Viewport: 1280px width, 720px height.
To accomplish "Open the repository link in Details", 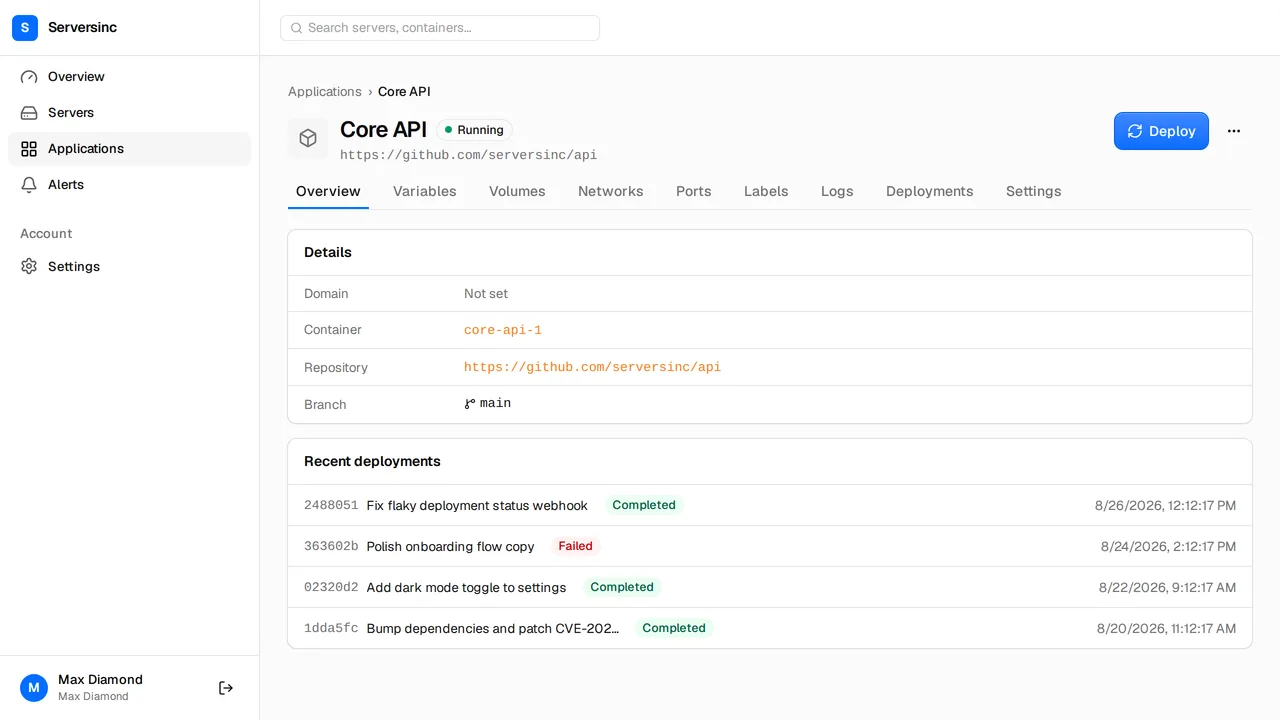I will [592, 367].
